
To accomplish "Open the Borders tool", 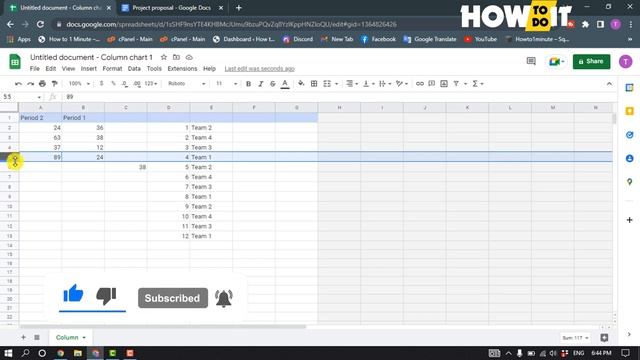I will 314,84.
